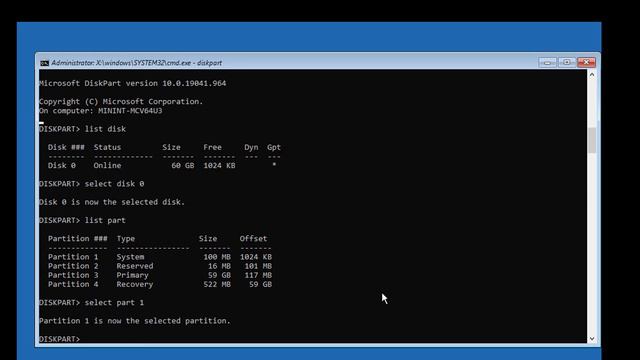This screenshot has width=640, height=360.
Task: Click the 'Partition 1' row label
Action: coord(73,257)
